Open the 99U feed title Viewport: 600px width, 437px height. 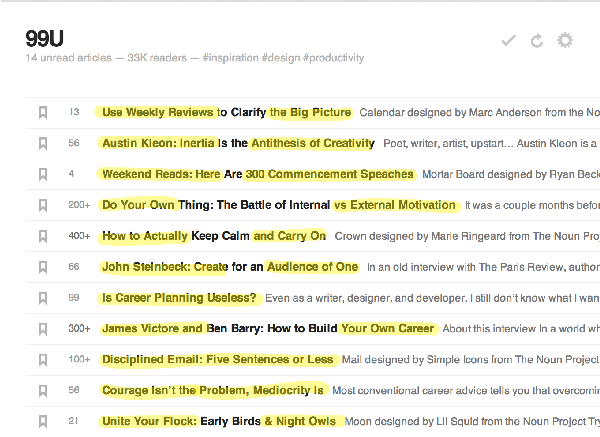point(44,39)
